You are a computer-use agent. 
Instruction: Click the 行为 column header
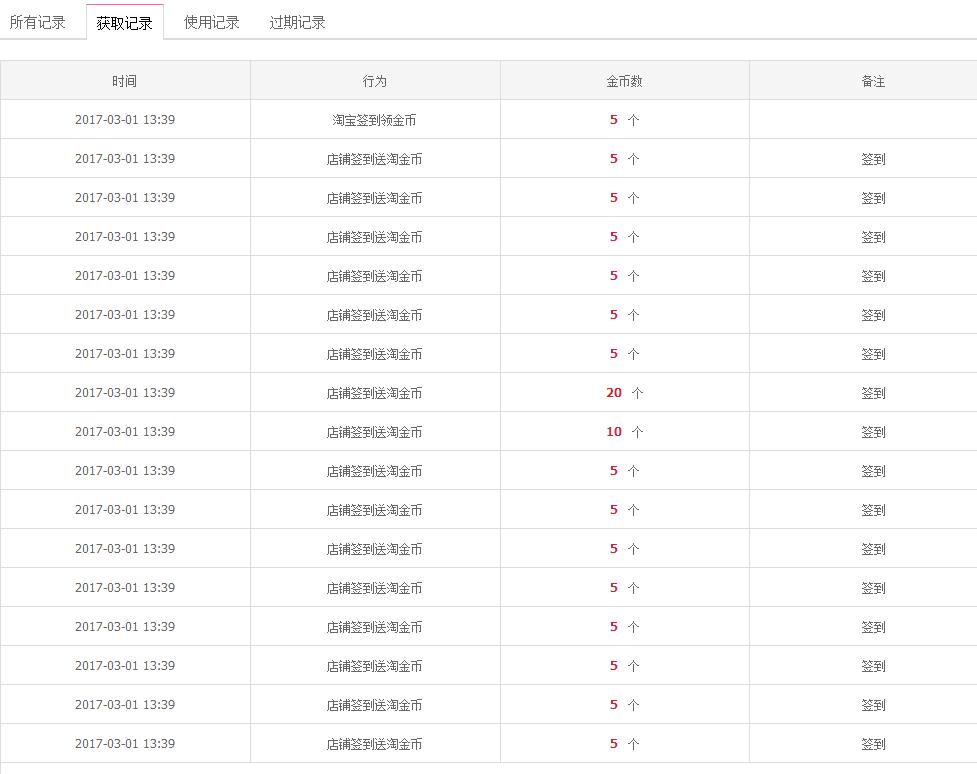(374, 81)
